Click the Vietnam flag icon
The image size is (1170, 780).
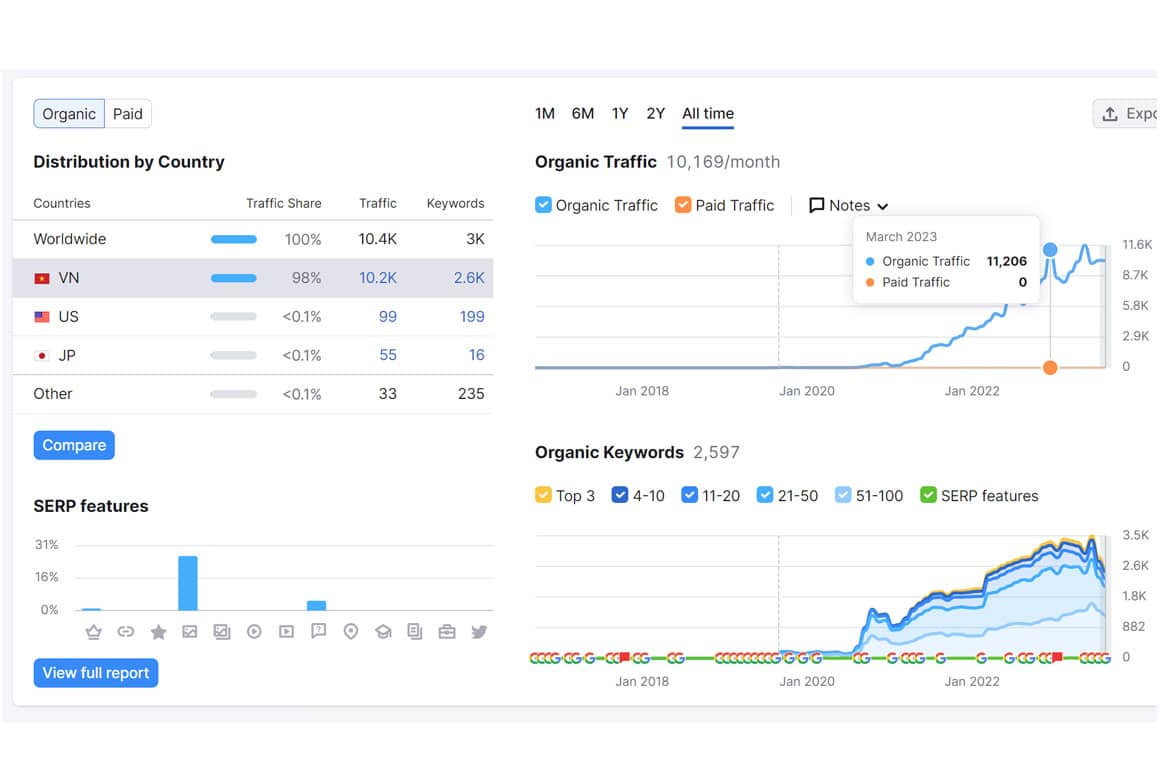(x=42, y=278)
